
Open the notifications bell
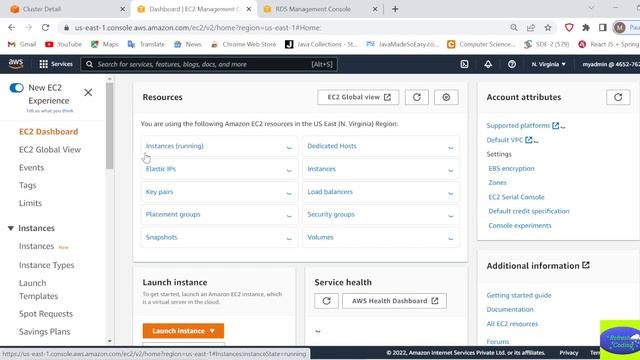[488, 64]
